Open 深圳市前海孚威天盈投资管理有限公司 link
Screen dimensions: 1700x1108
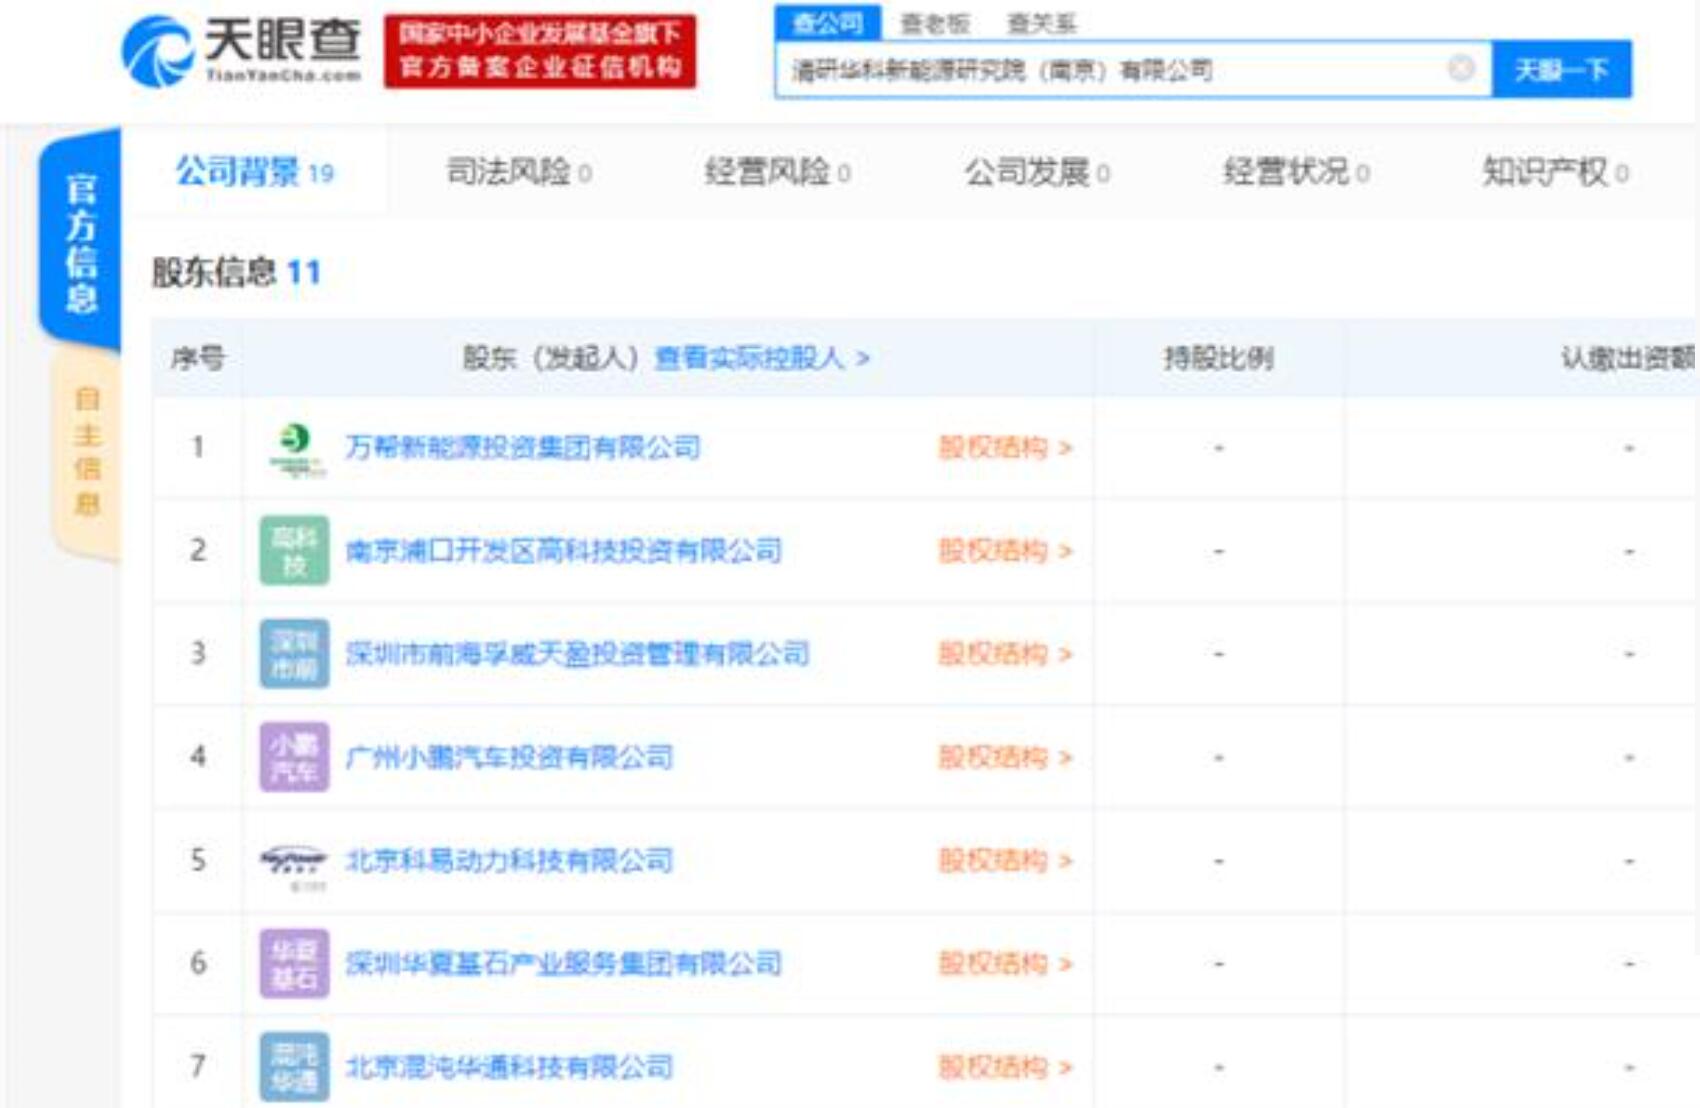(x=577, y=654)
